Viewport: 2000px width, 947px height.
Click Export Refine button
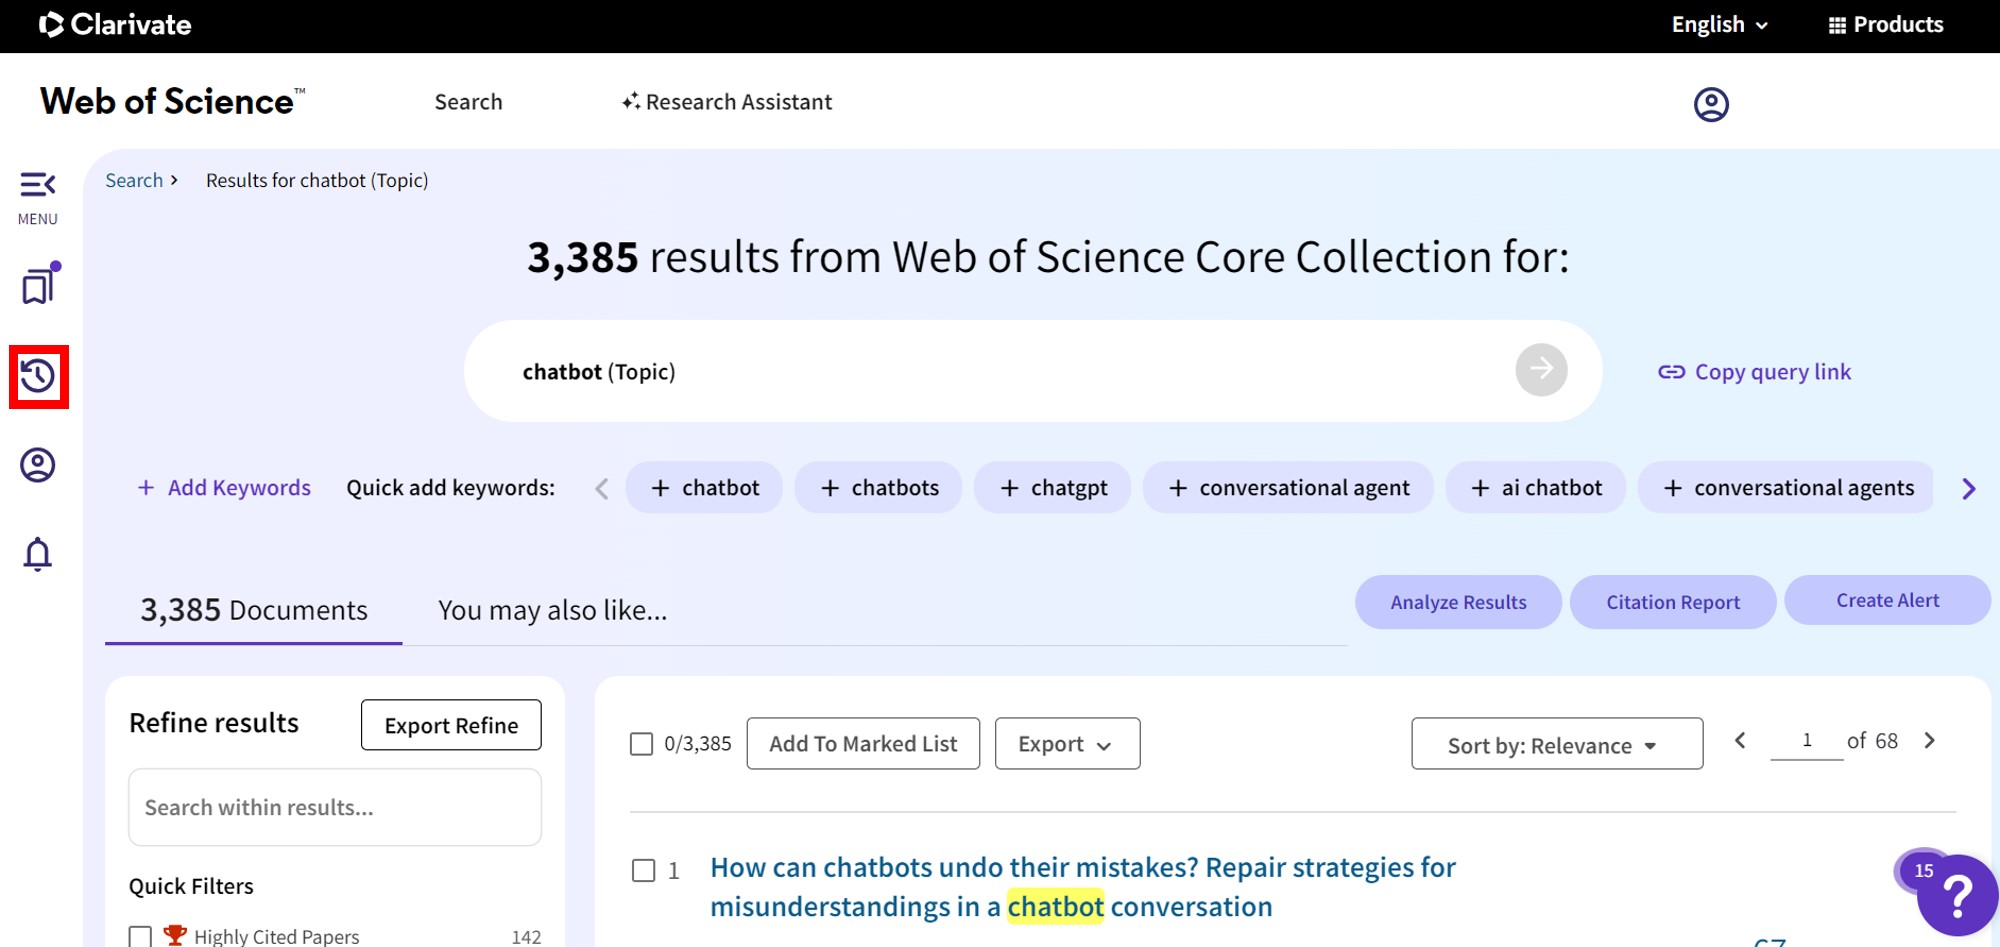click(451, 725)
